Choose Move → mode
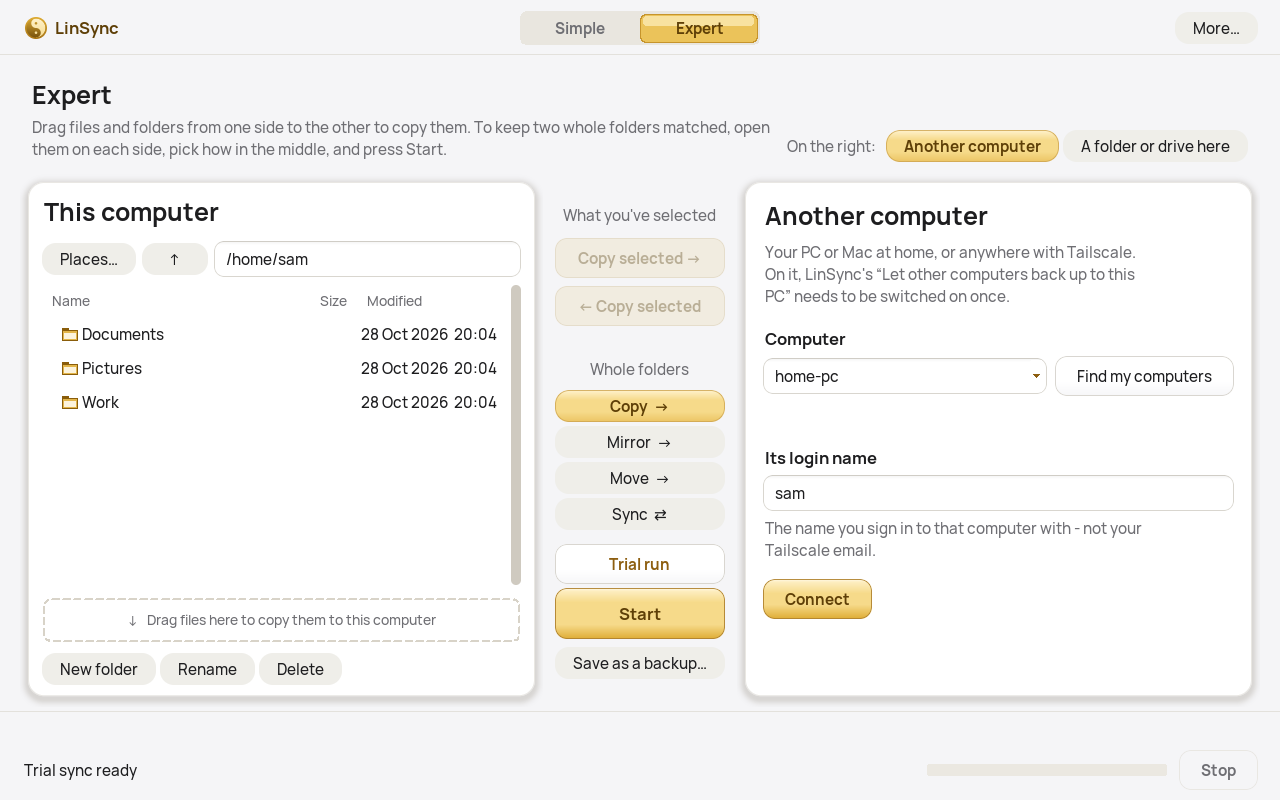 click(x=640, y=478)
